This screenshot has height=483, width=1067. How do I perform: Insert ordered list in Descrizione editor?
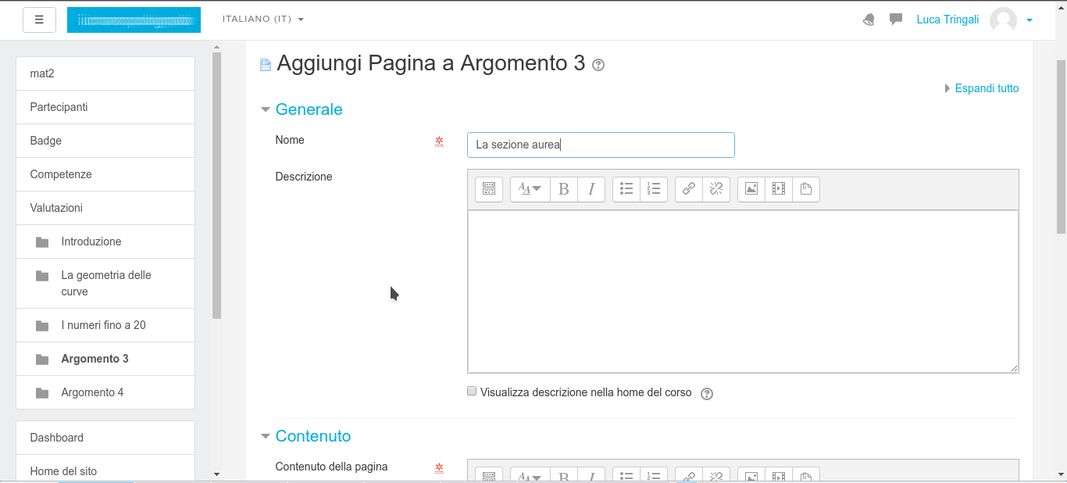[x=654, y=189]
